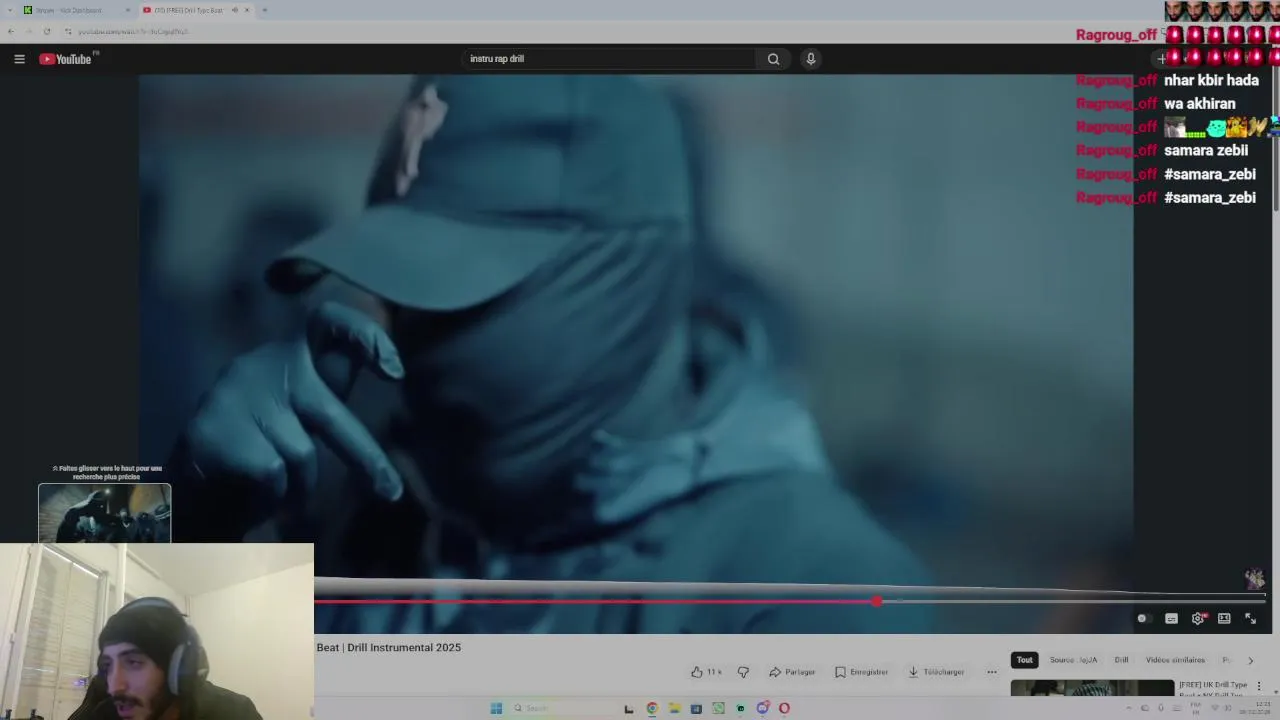Open options for UK Drill Type suggestion
Viewport: 1280px width, 720px height.
point(1259,686)
